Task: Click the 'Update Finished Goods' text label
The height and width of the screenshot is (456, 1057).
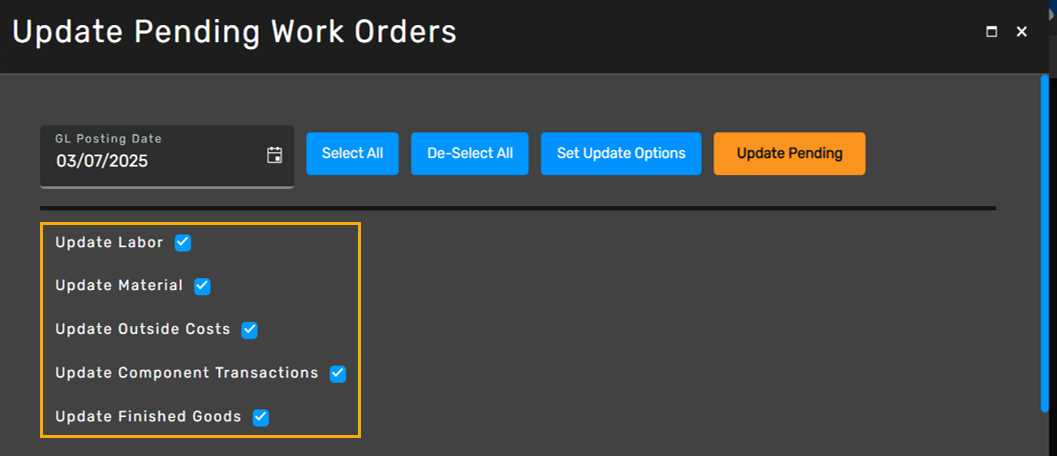Action: [x=148, y=417]
